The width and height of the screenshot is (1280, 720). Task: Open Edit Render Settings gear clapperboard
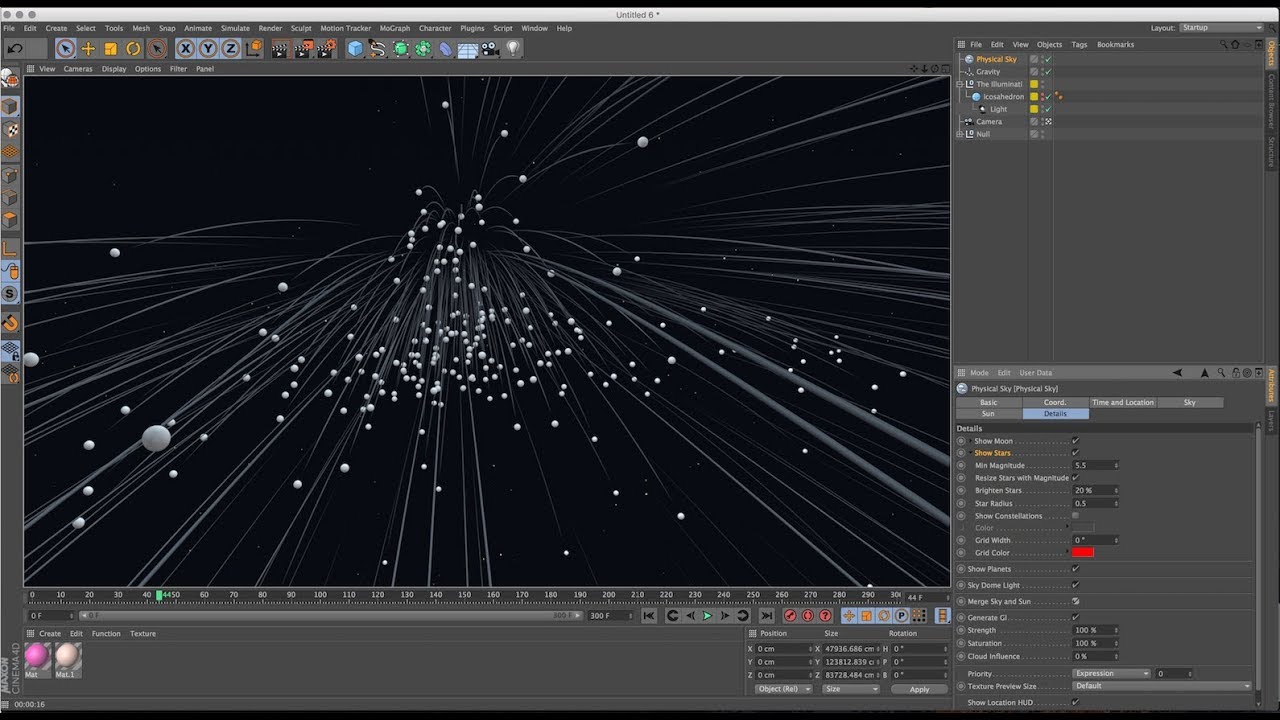[325, 48]
